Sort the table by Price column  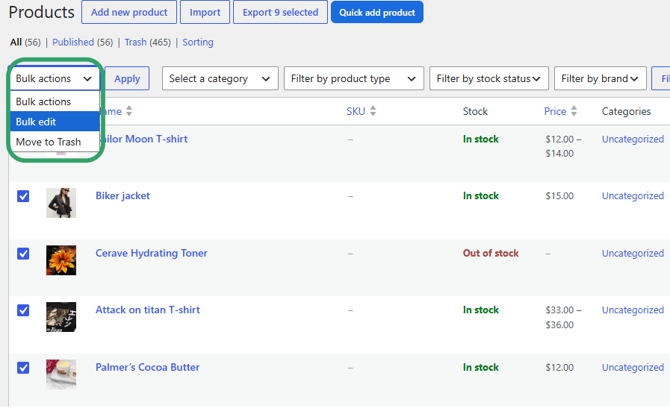point(555,112)
